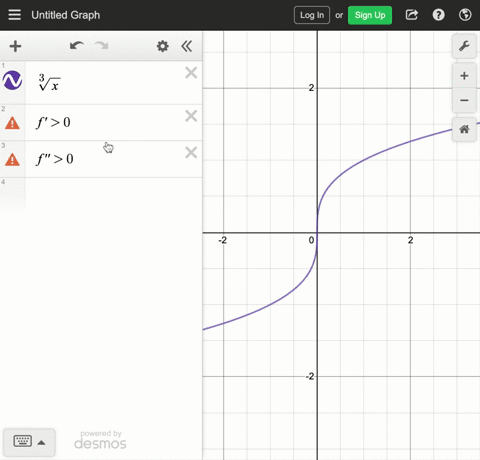Open the hamburger menu

(x=14, y=15)
